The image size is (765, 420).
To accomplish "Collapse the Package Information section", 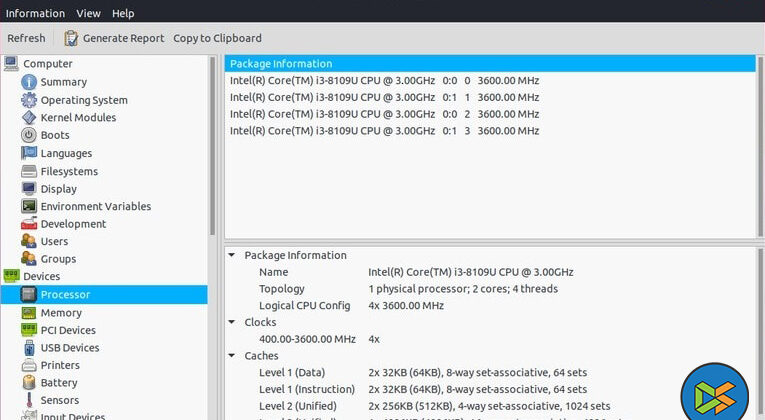I will click(233, 255).
